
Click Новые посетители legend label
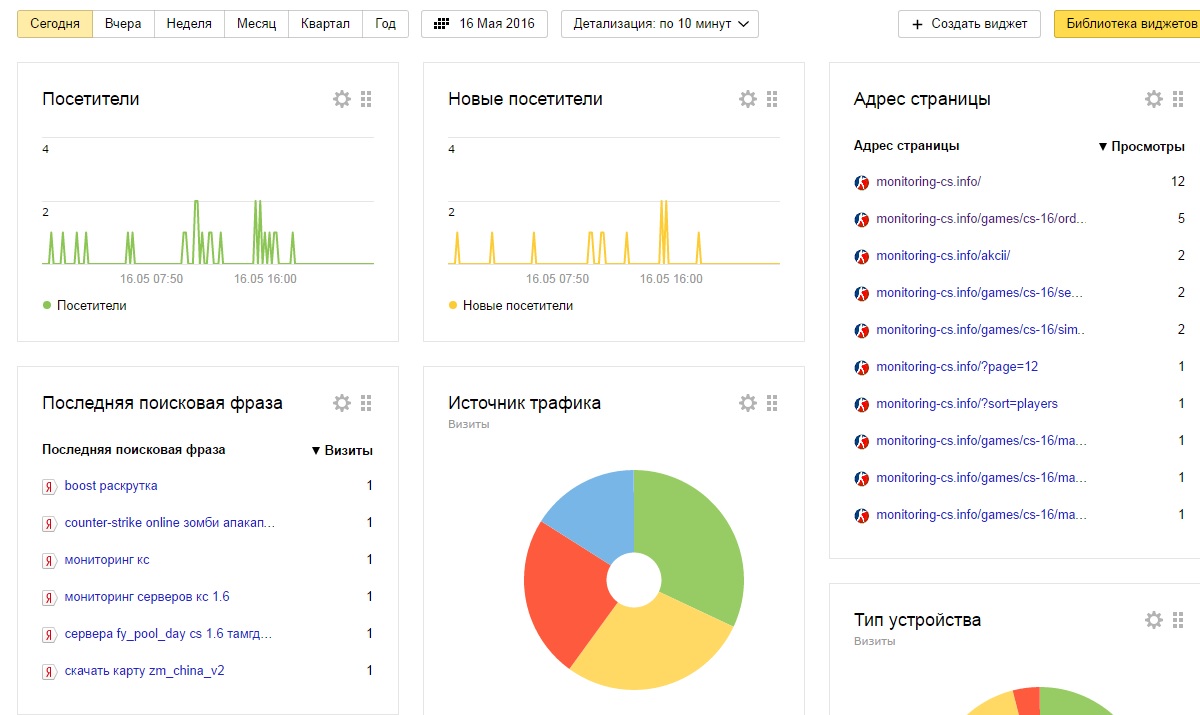518,306
